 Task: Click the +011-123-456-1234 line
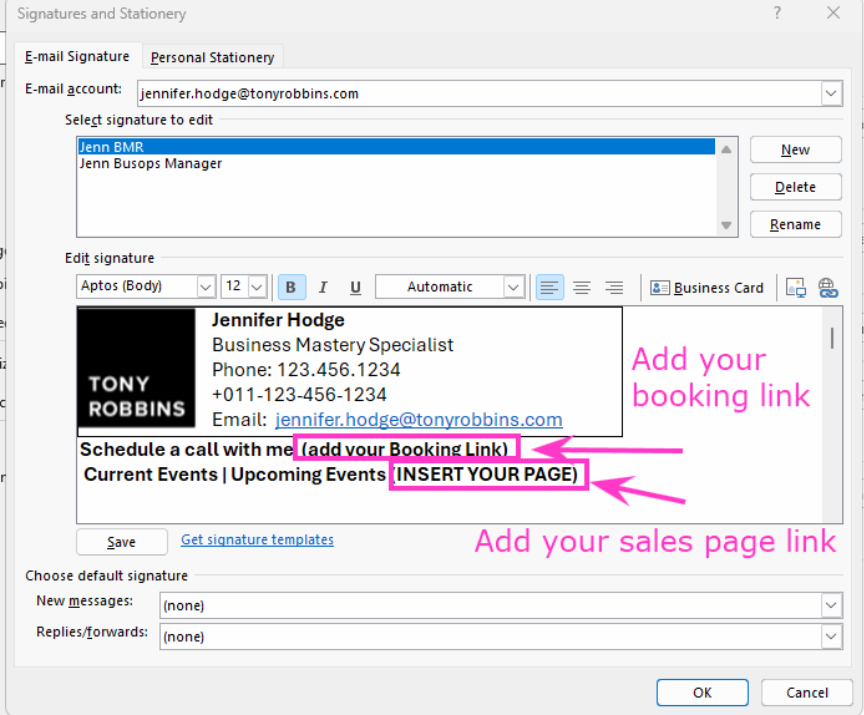(x=299, y=394)
